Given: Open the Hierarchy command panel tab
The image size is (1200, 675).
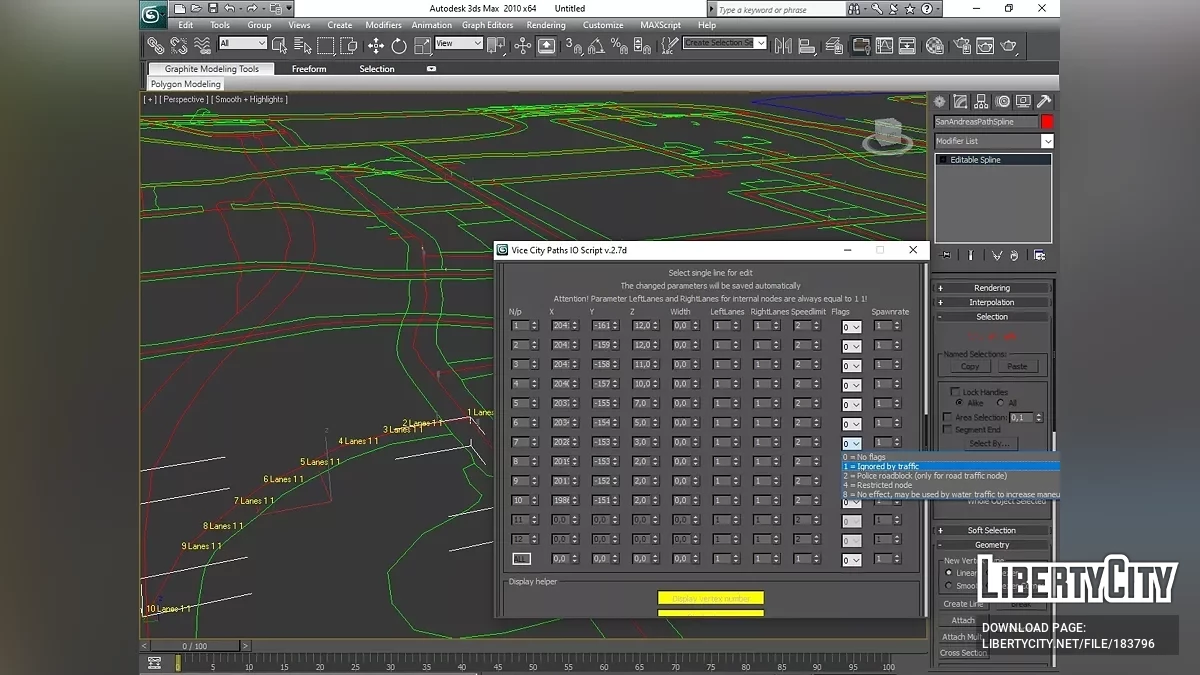Looking at the screenshot, I should [981, 101].
